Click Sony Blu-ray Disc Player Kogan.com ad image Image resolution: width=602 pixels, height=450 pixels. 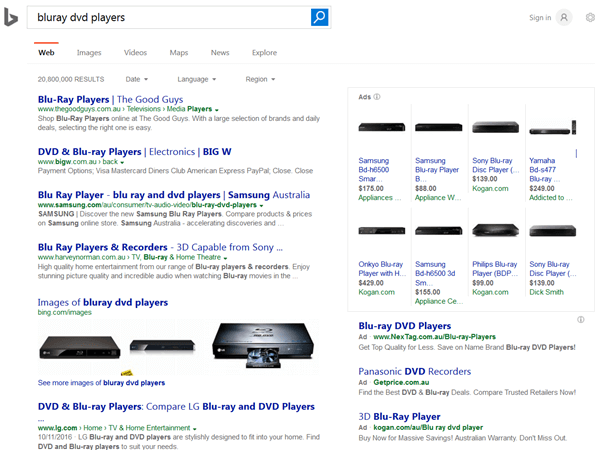click(495, 127)
